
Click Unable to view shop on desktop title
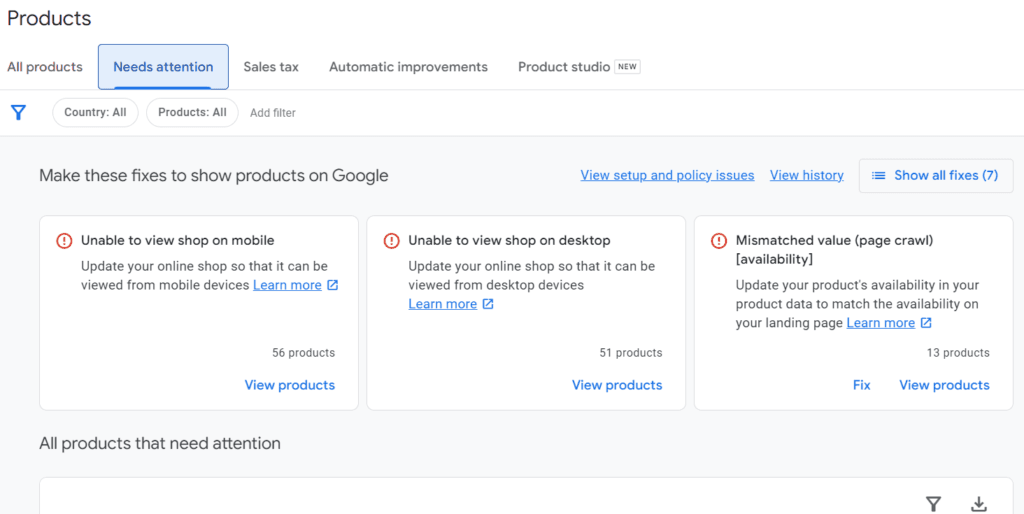coord(509,241)
